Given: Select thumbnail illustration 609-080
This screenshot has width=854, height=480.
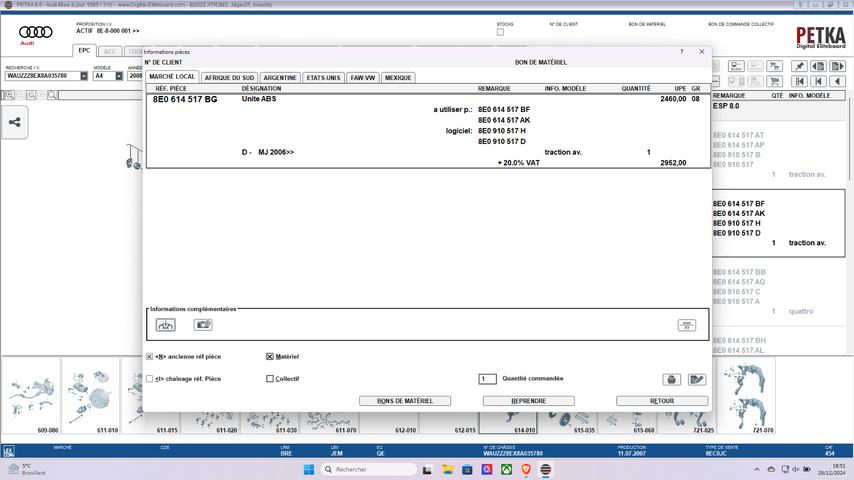Looking at the screenshot, I should [33, 396].
